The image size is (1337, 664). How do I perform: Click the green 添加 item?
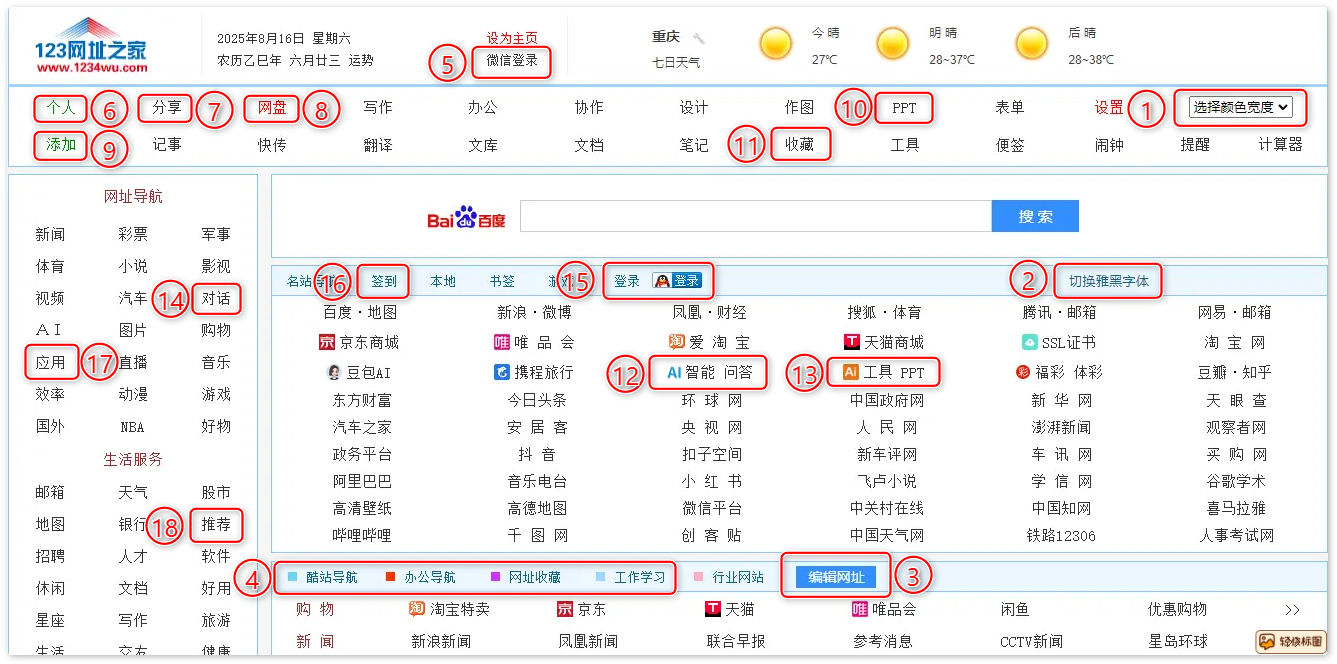click(x=61, y=144)
